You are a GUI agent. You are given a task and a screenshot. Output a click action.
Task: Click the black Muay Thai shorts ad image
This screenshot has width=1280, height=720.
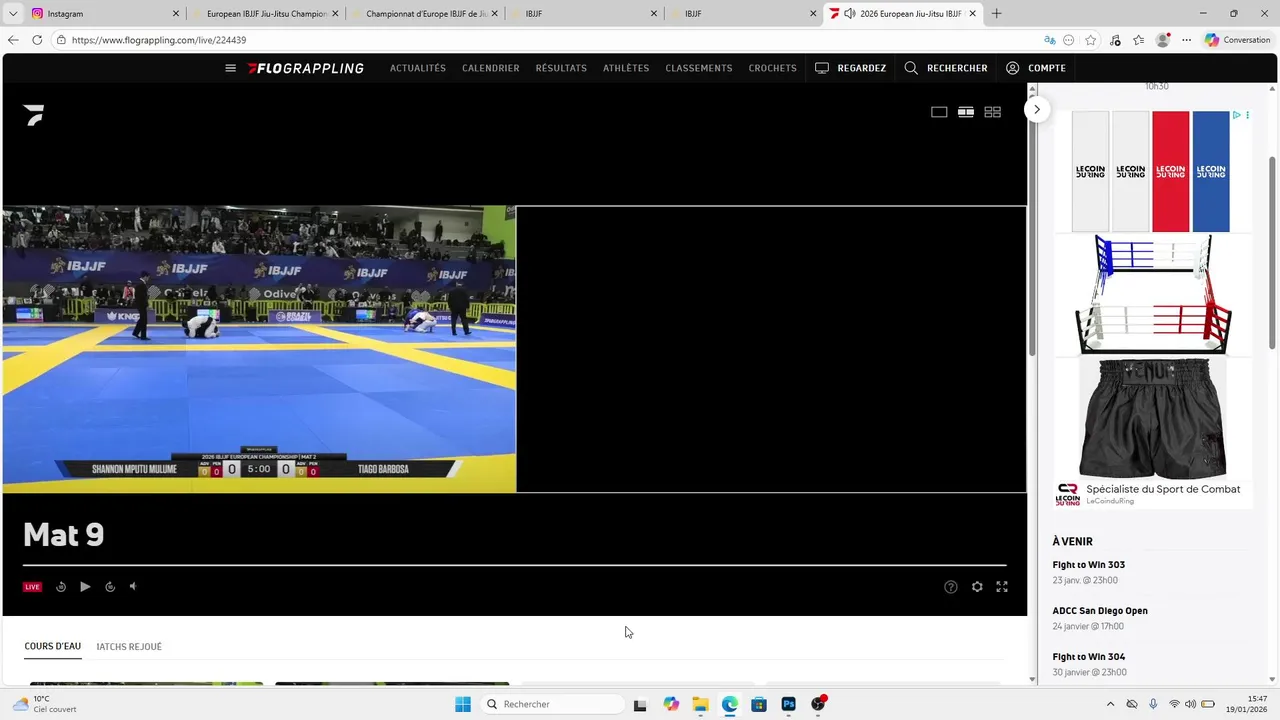1153,418
